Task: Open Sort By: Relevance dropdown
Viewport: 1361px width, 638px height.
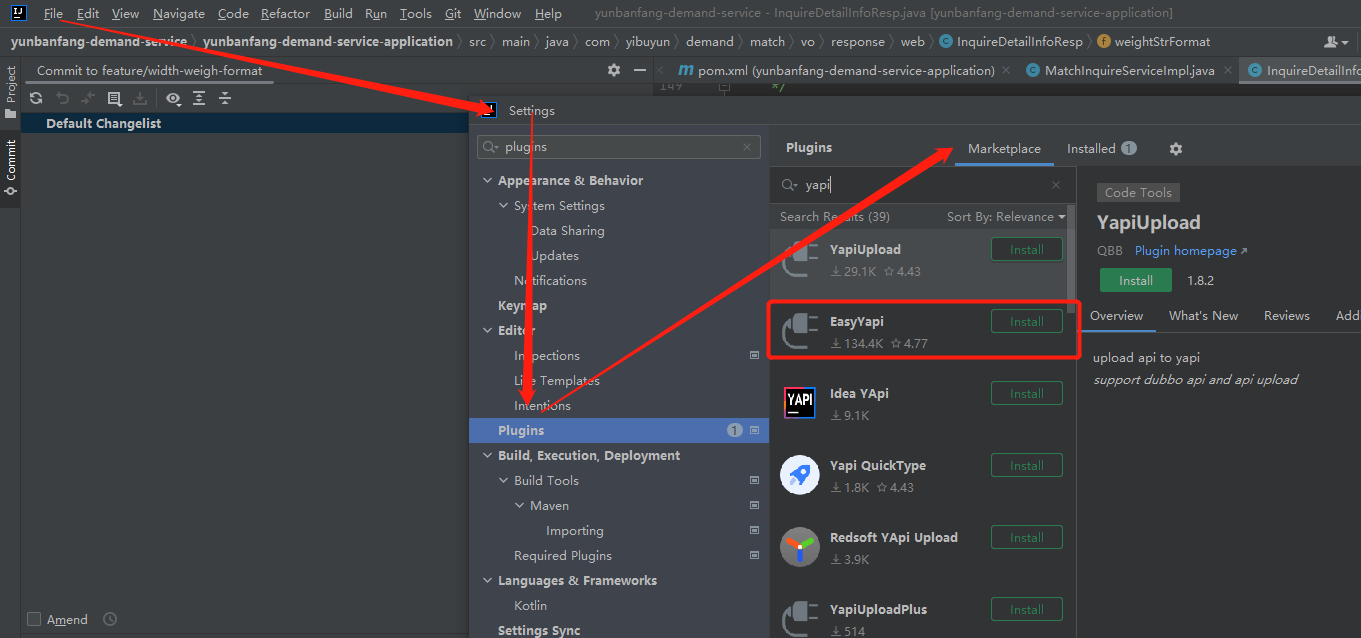Action: 1006,216
